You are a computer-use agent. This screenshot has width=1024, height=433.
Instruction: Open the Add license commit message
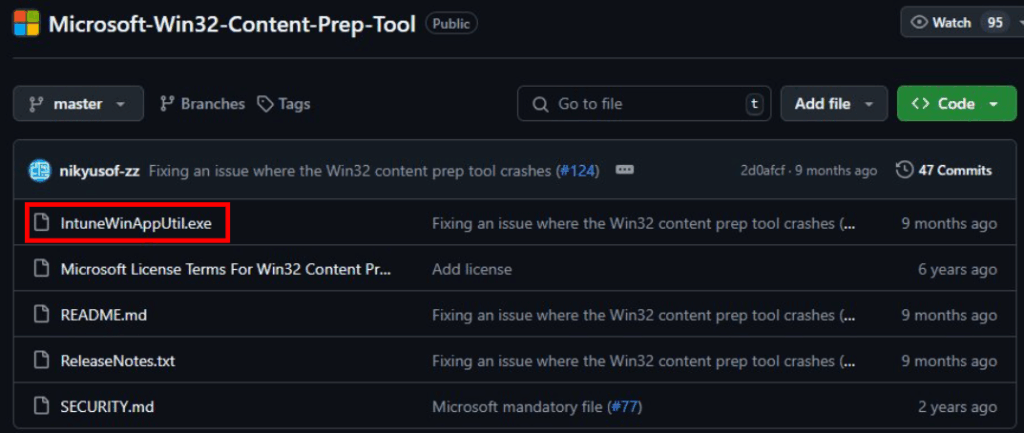click(472, 270)
